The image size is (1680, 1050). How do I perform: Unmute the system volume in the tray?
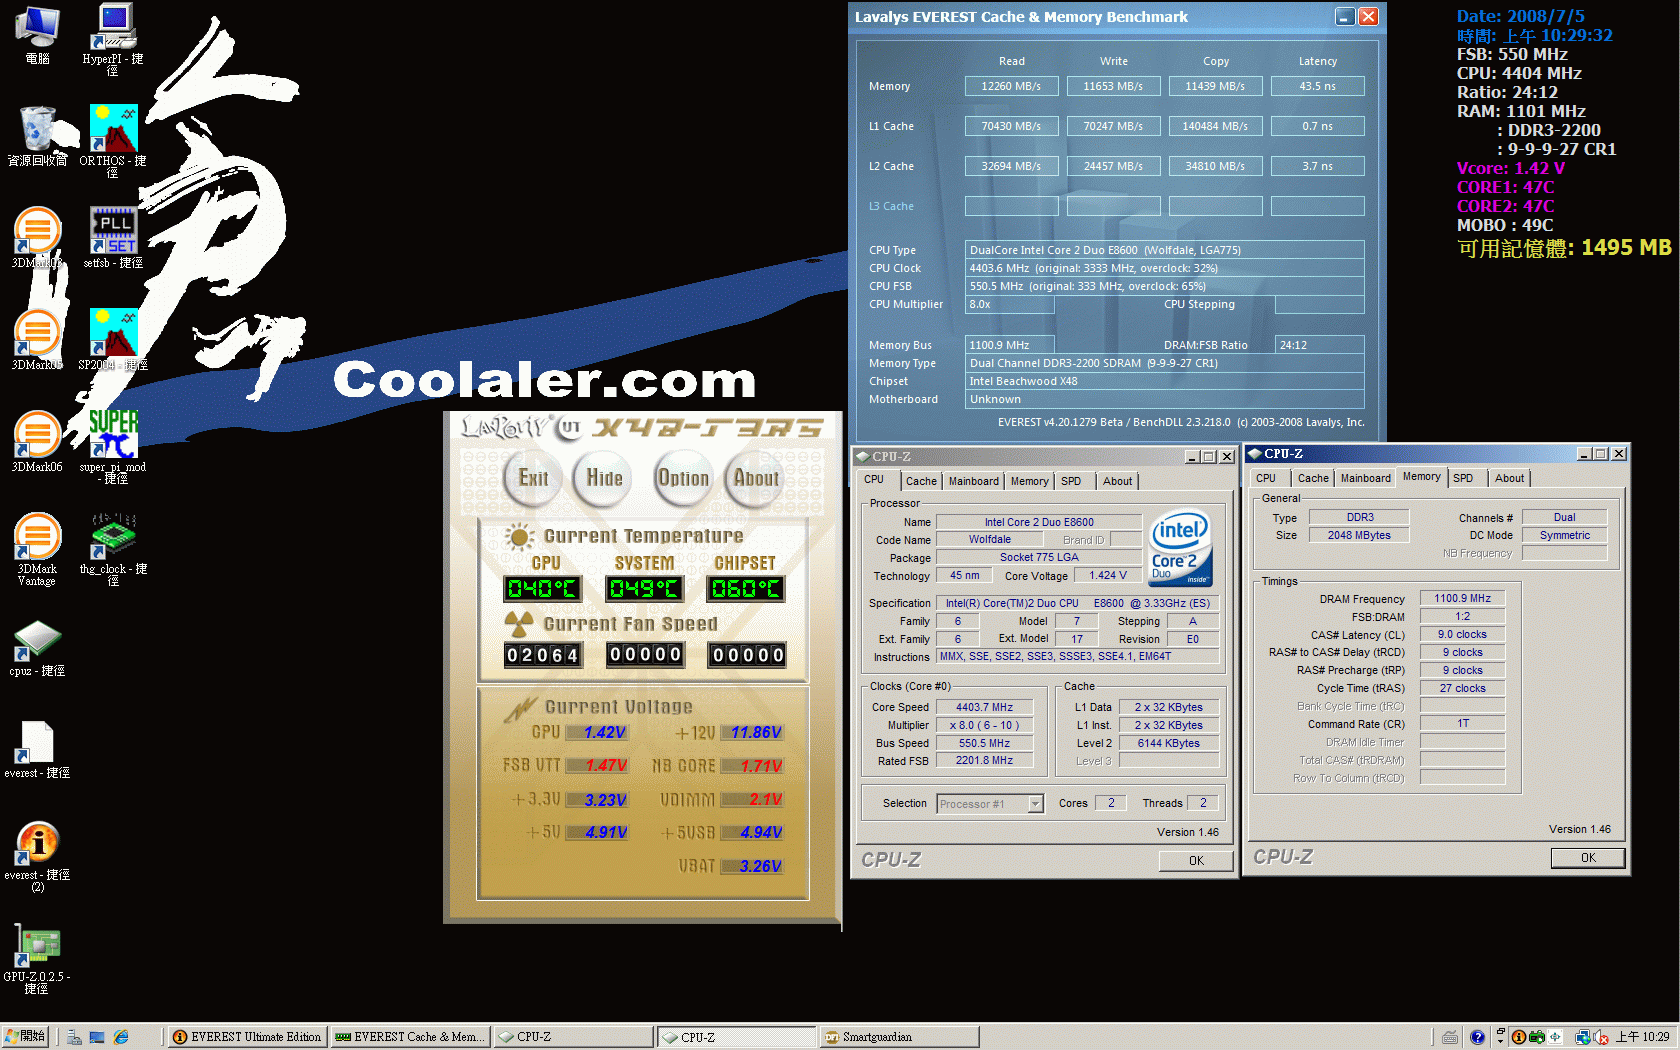[x=1601, y=1038]
